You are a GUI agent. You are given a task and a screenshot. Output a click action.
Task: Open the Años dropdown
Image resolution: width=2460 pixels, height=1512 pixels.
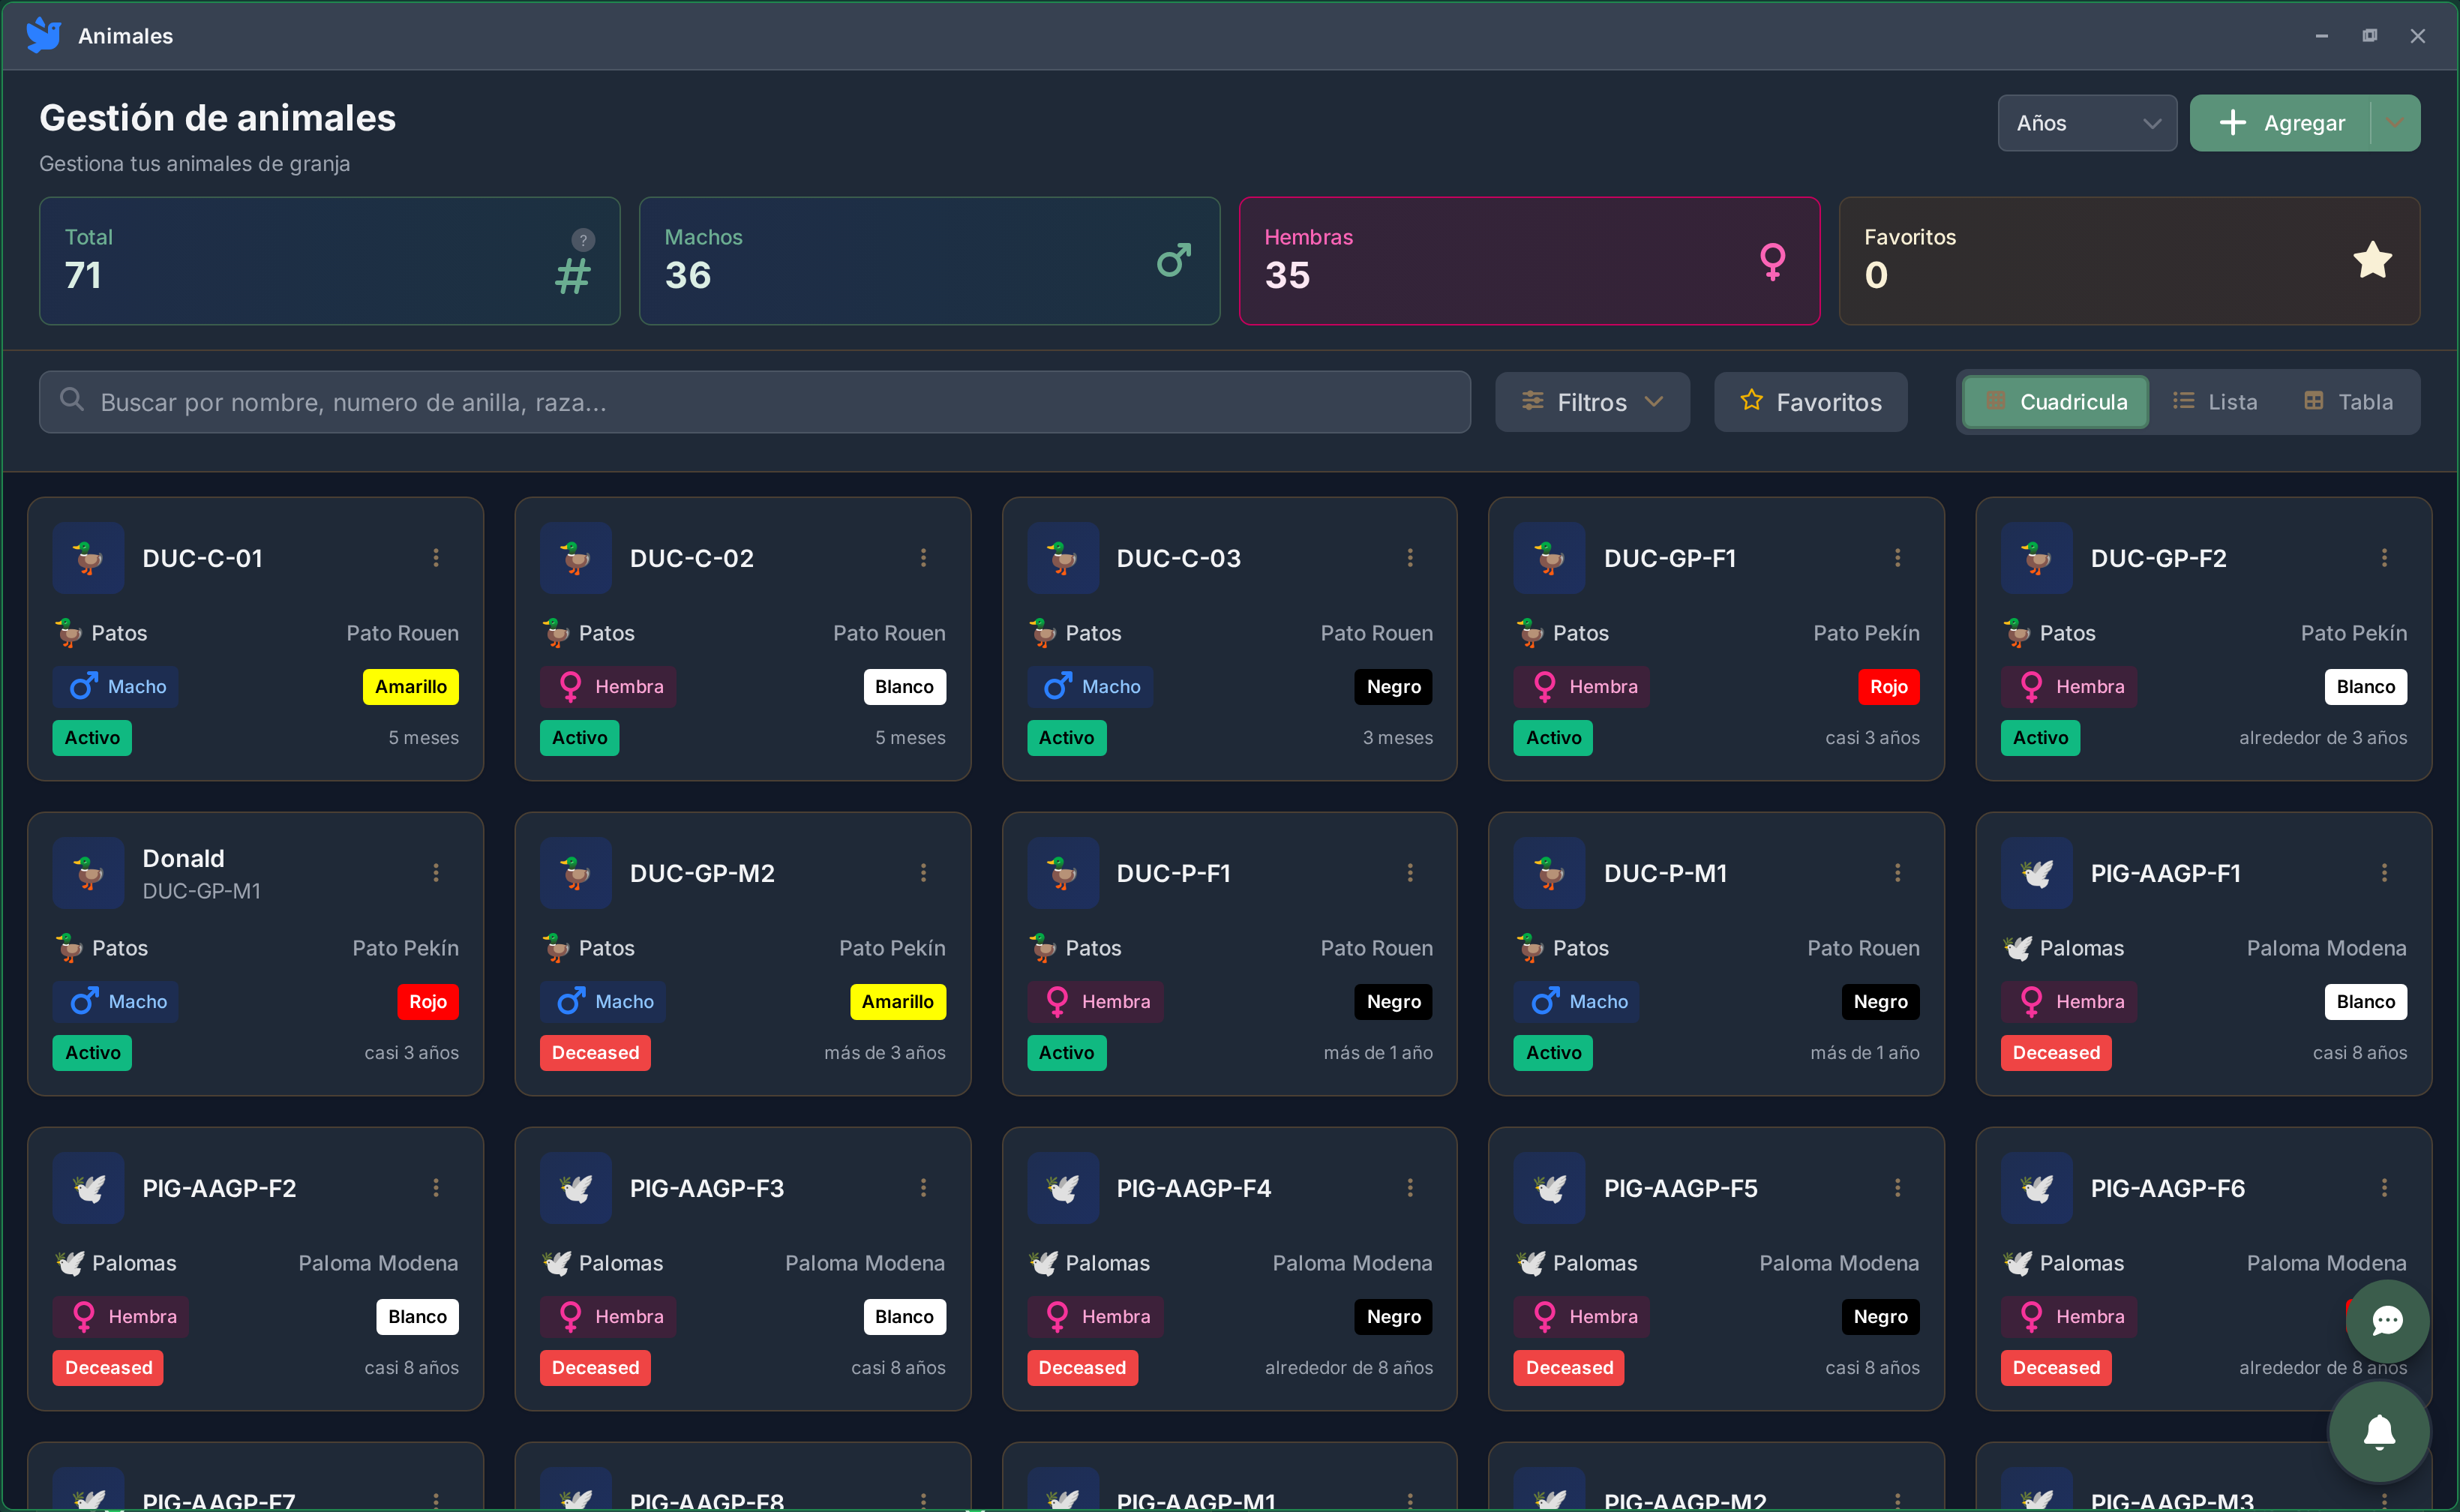(2086, 123)
